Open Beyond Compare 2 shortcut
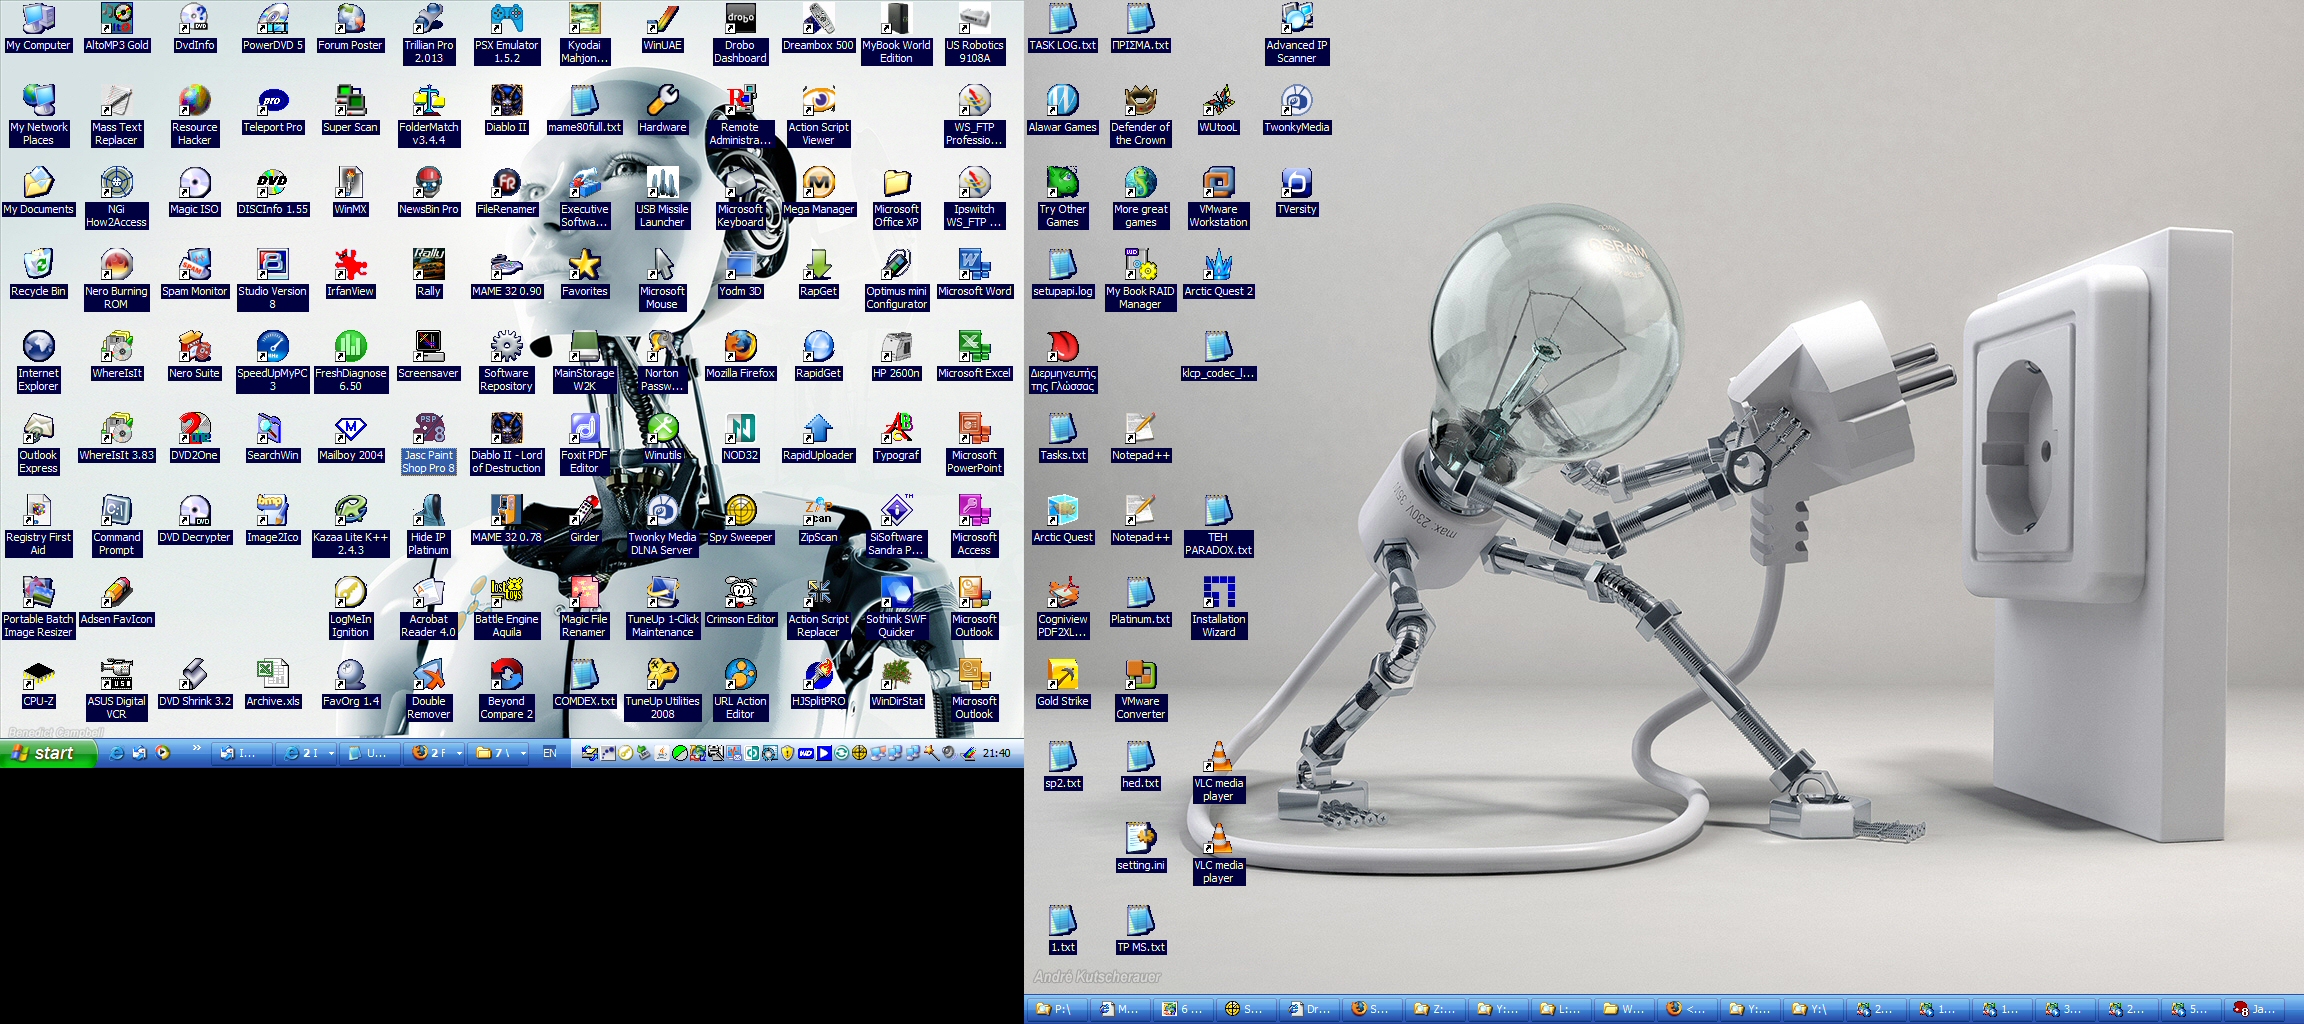This screenshot has width=2304, height=1024. click(506, 690)
